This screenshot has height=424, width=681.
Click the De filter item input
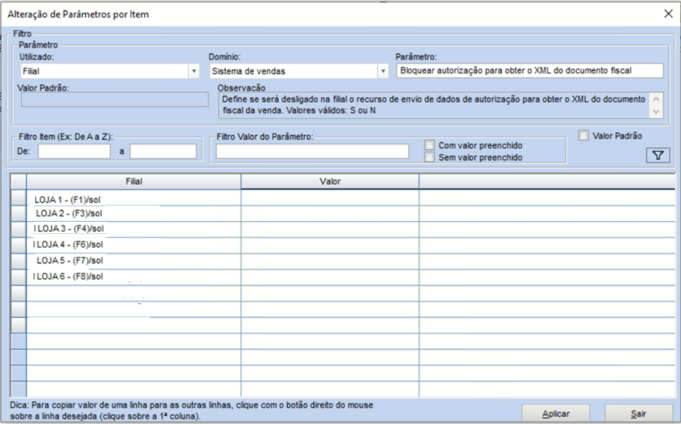tap(74, 151)
